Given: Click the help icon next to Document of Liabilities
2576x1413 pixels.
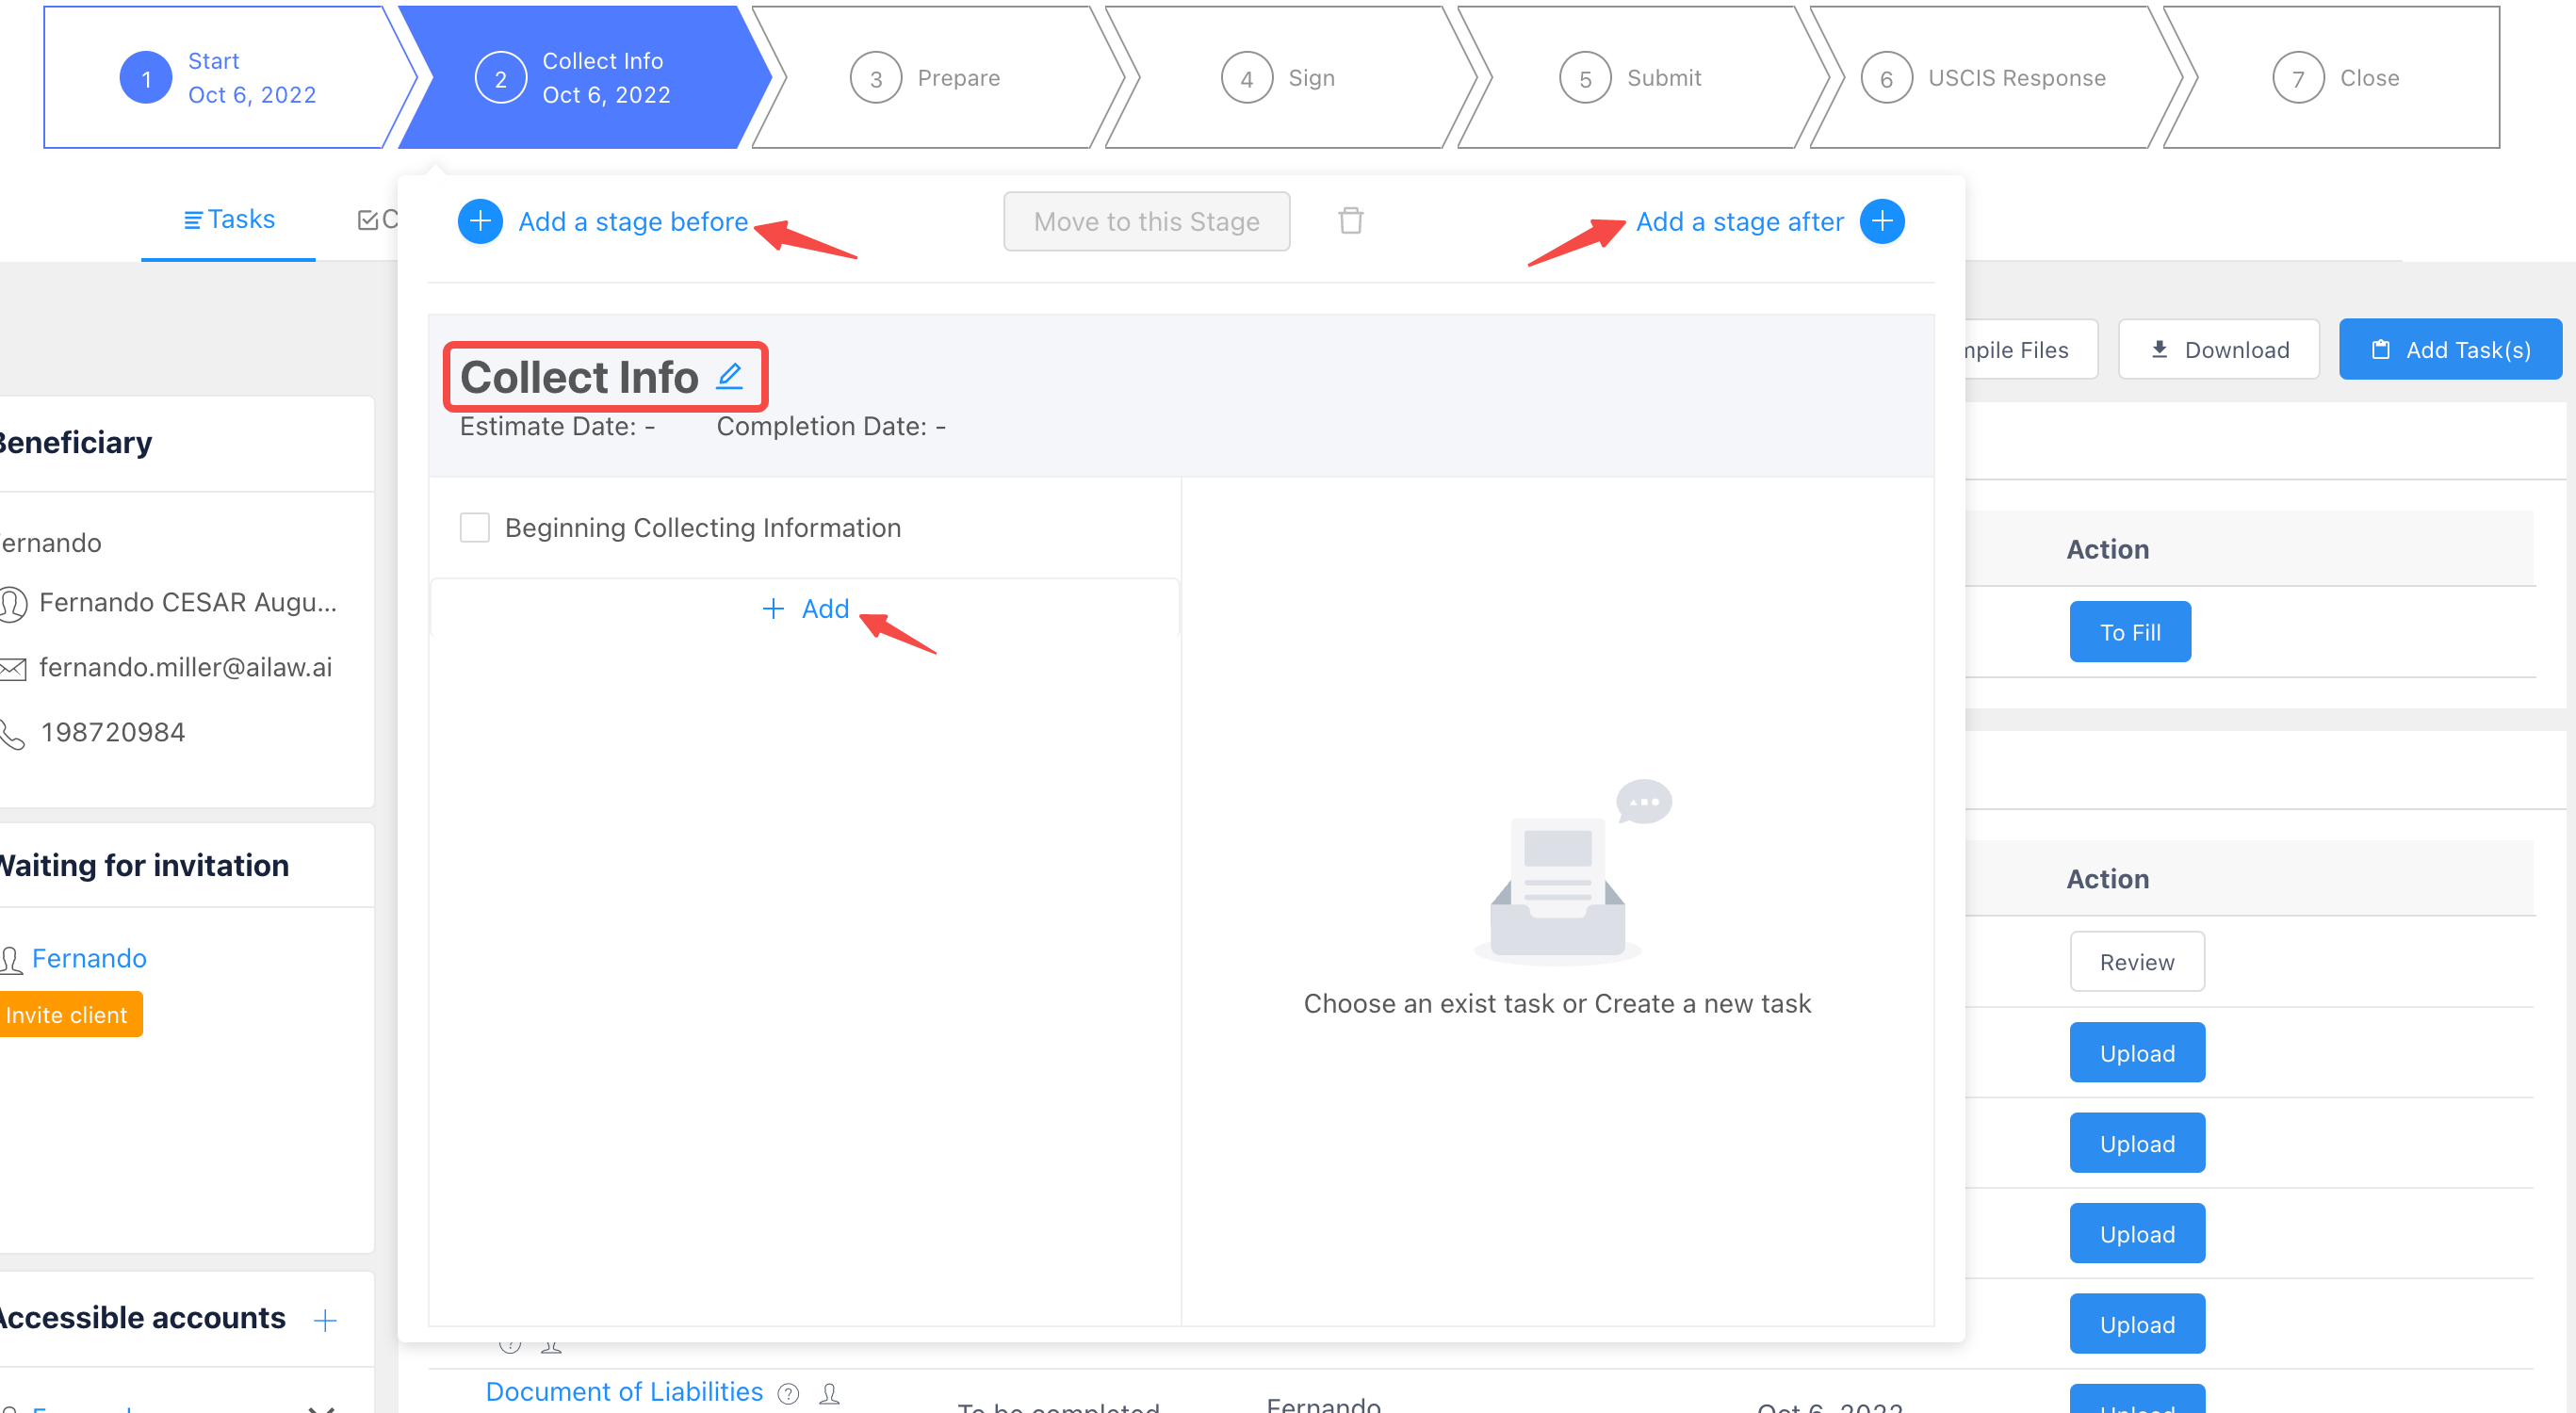Looking at the screenshot, I should point(789,1393).
